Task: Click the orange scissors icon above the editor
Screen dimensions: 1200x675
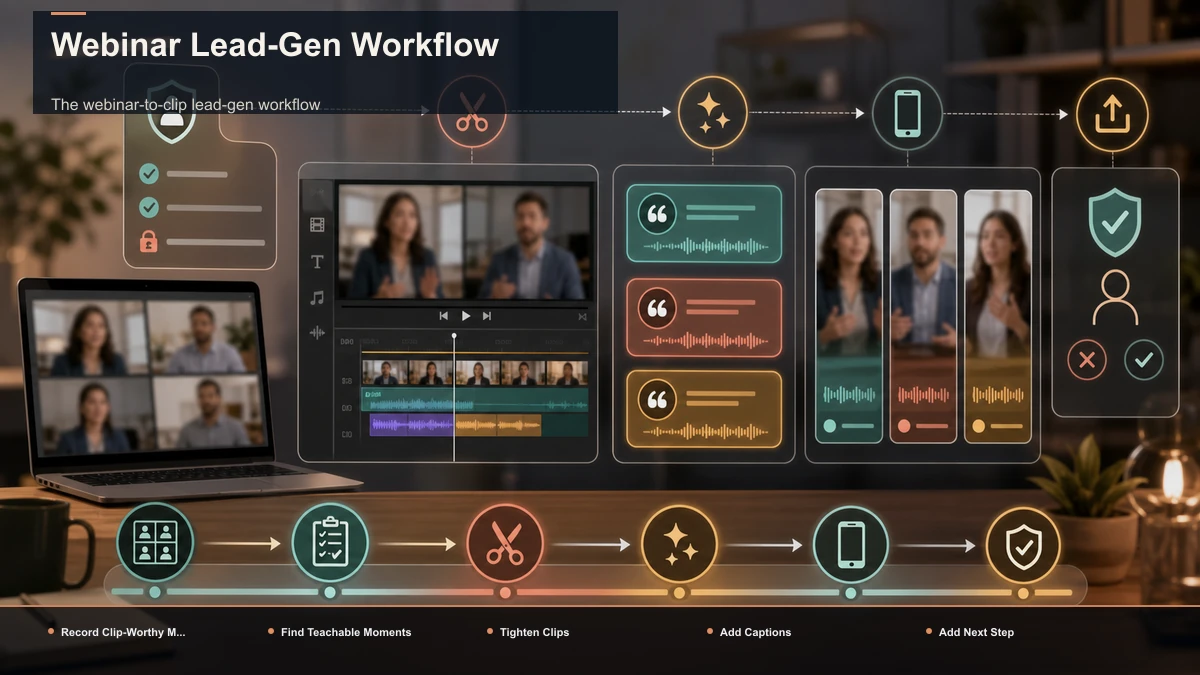Action: point(471,113)
